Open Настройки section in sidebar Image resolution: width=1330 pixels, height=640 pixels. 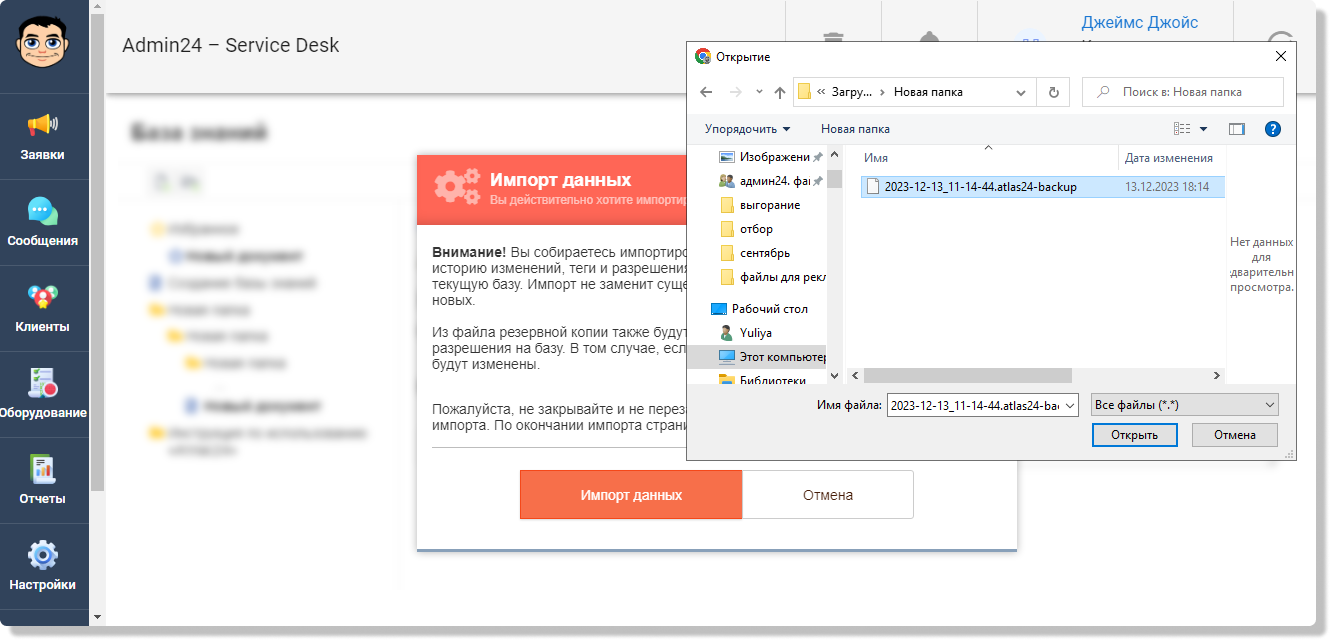(44, 567)
